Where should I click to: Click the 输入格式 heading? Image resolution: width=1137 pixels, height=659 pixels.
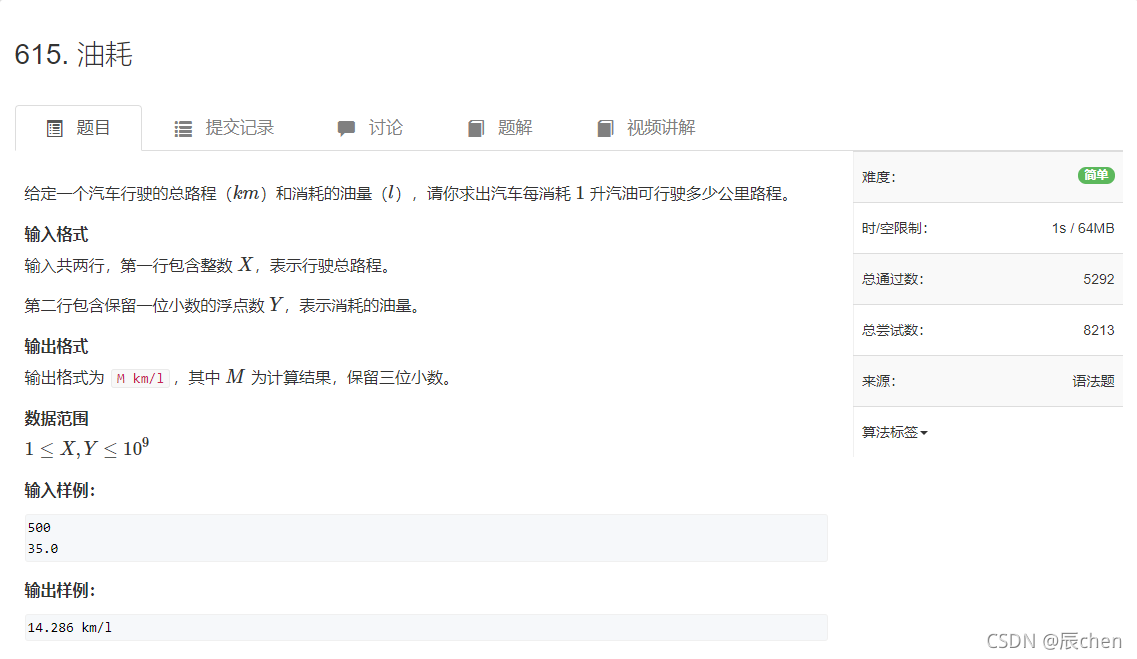coord(56,234)
